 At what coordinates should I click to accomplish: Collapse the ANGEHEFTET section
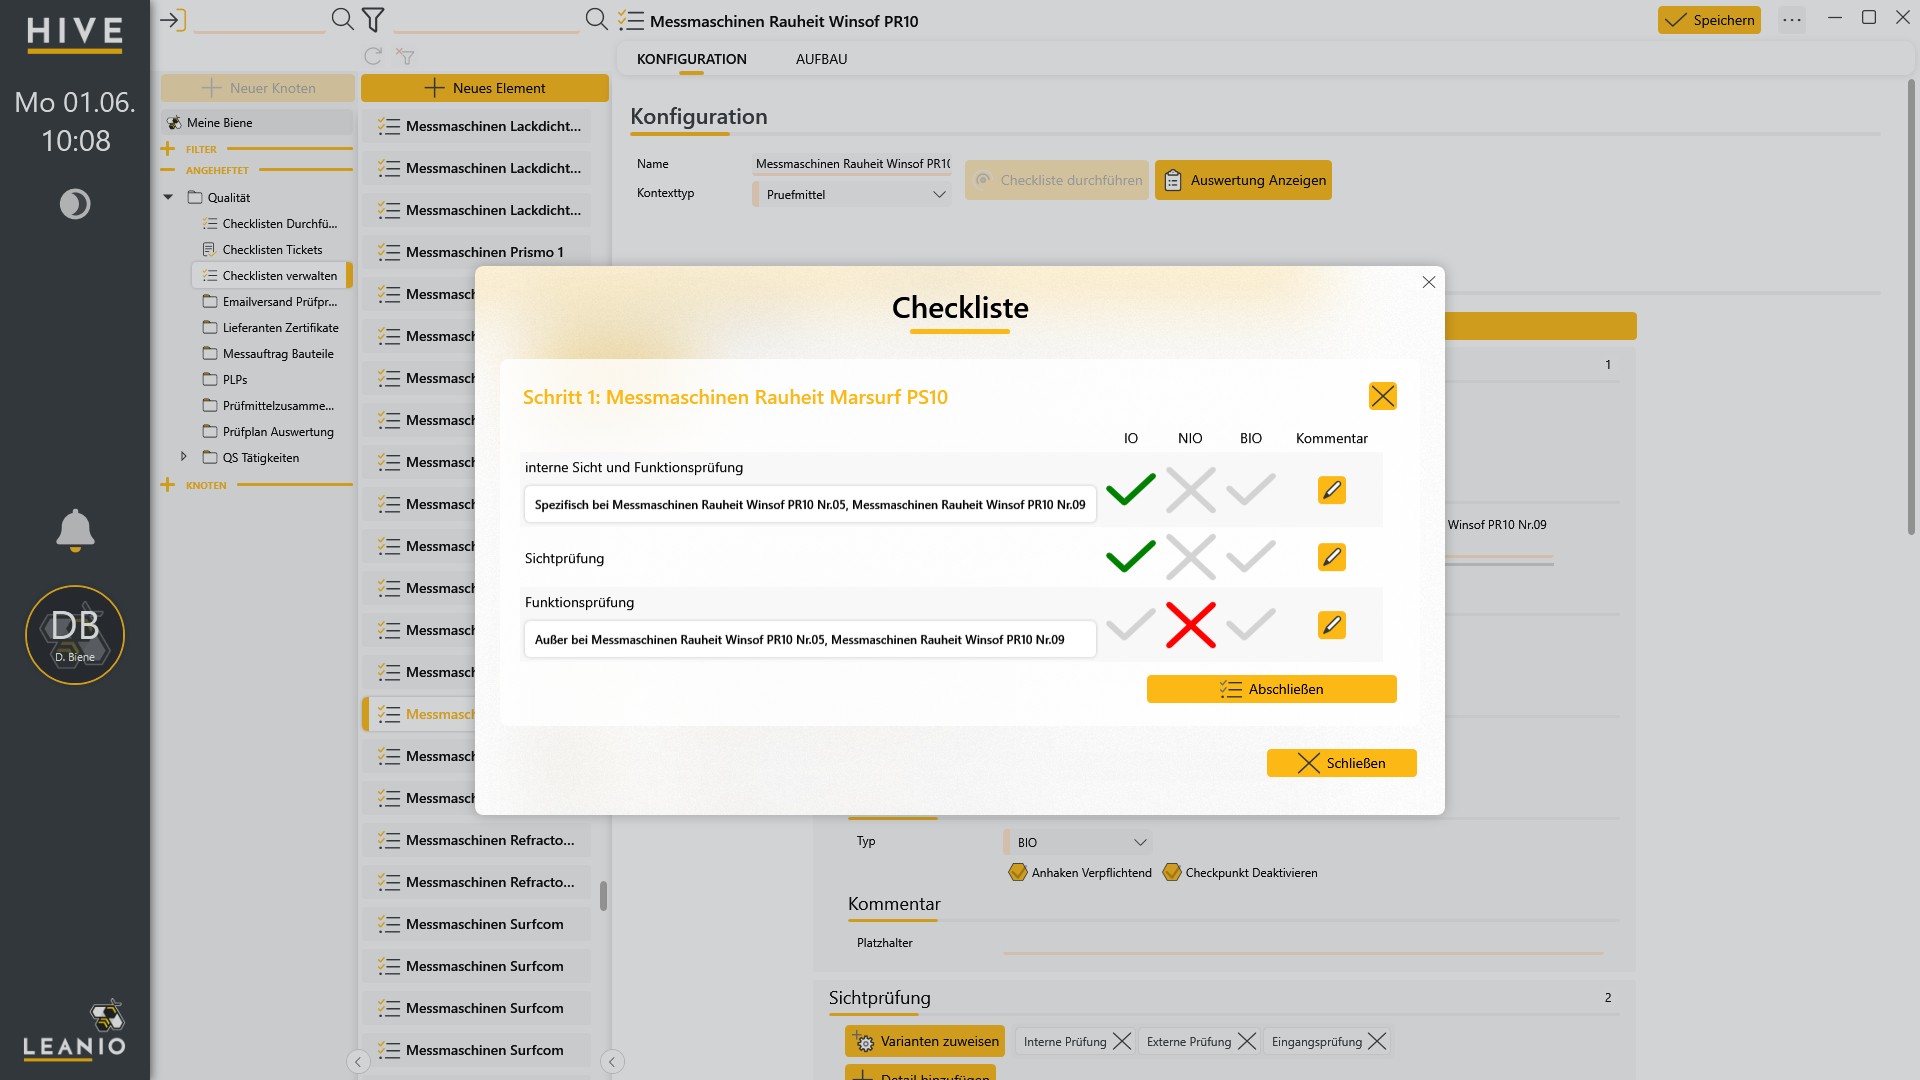tap(167, 170)
